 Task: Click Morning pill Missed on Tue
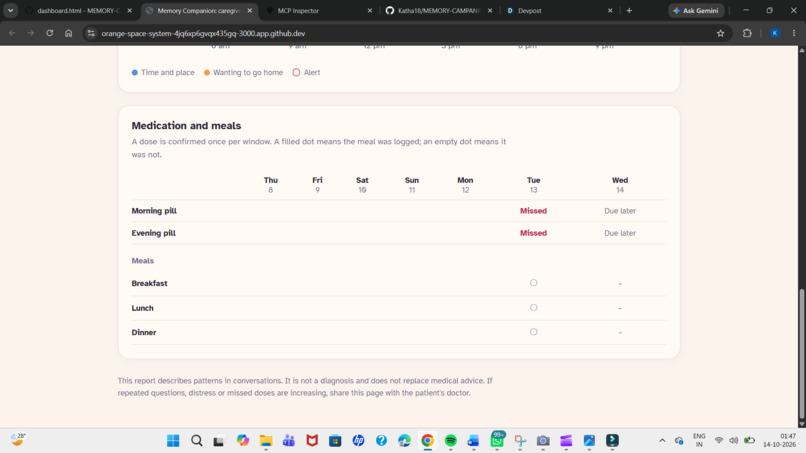[534, 211]
